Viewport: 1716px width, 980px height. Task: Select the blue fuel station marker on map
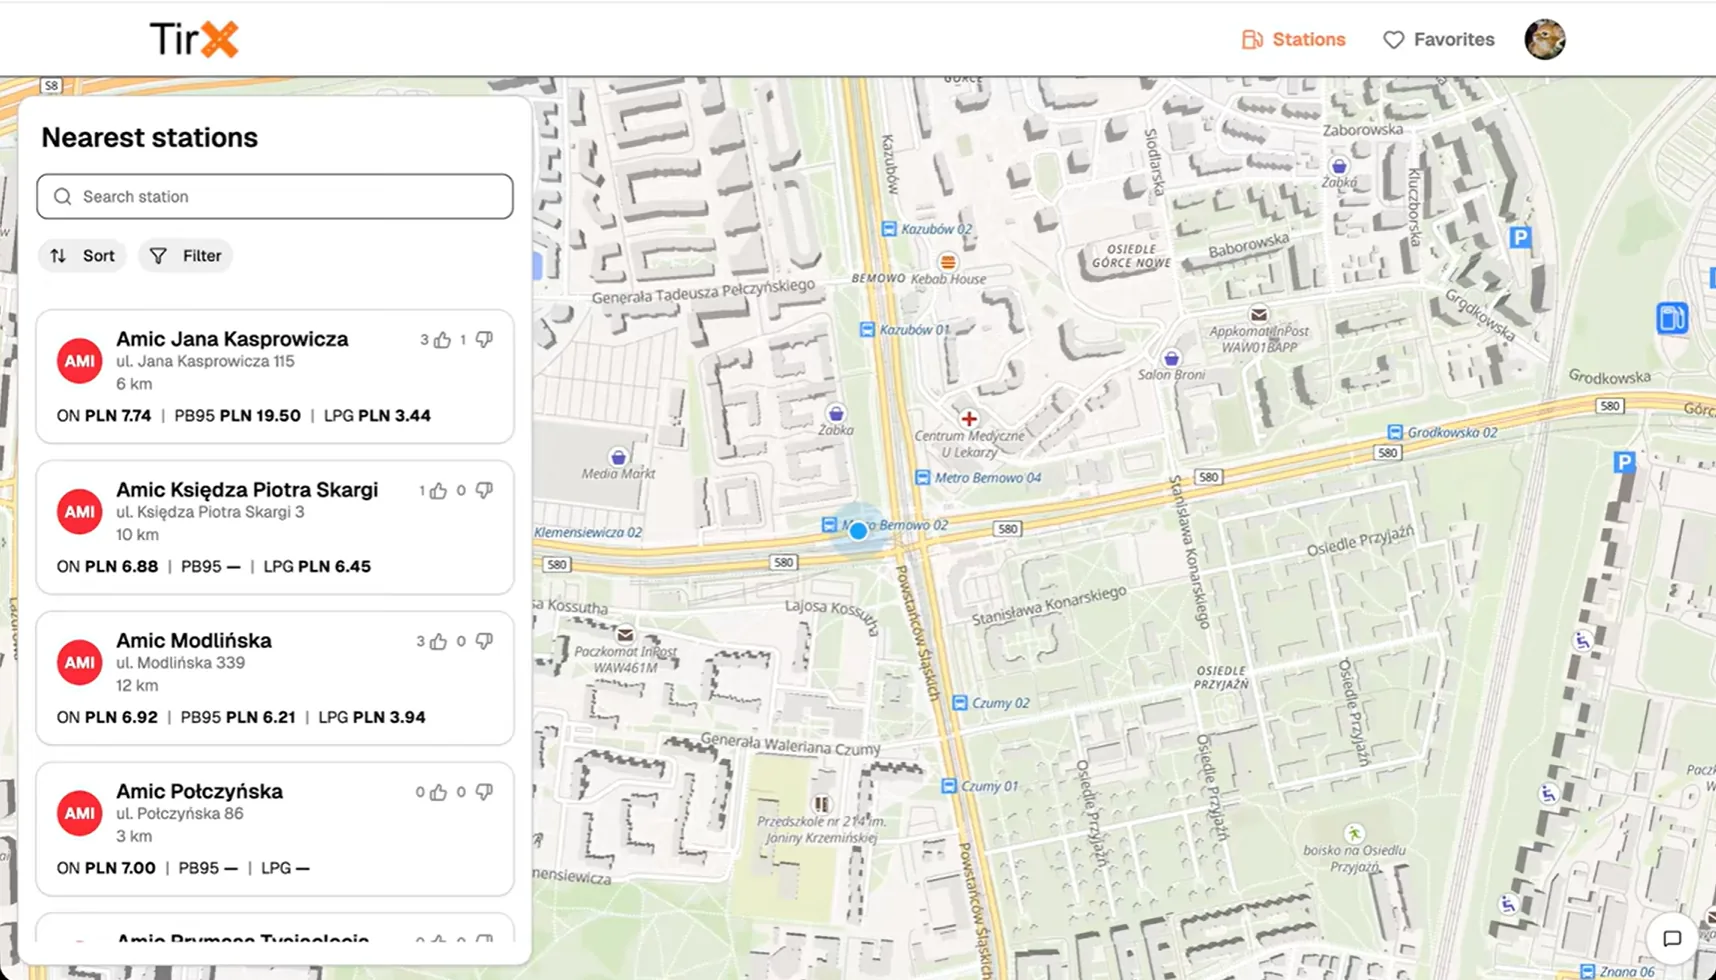point(1671,318)
